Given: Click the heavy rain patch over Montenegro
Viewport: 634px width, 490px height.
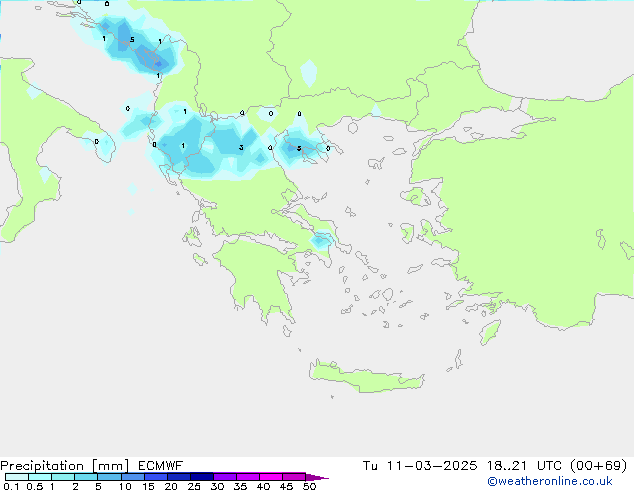Looking at the screenshot, I should pos(152,57).
